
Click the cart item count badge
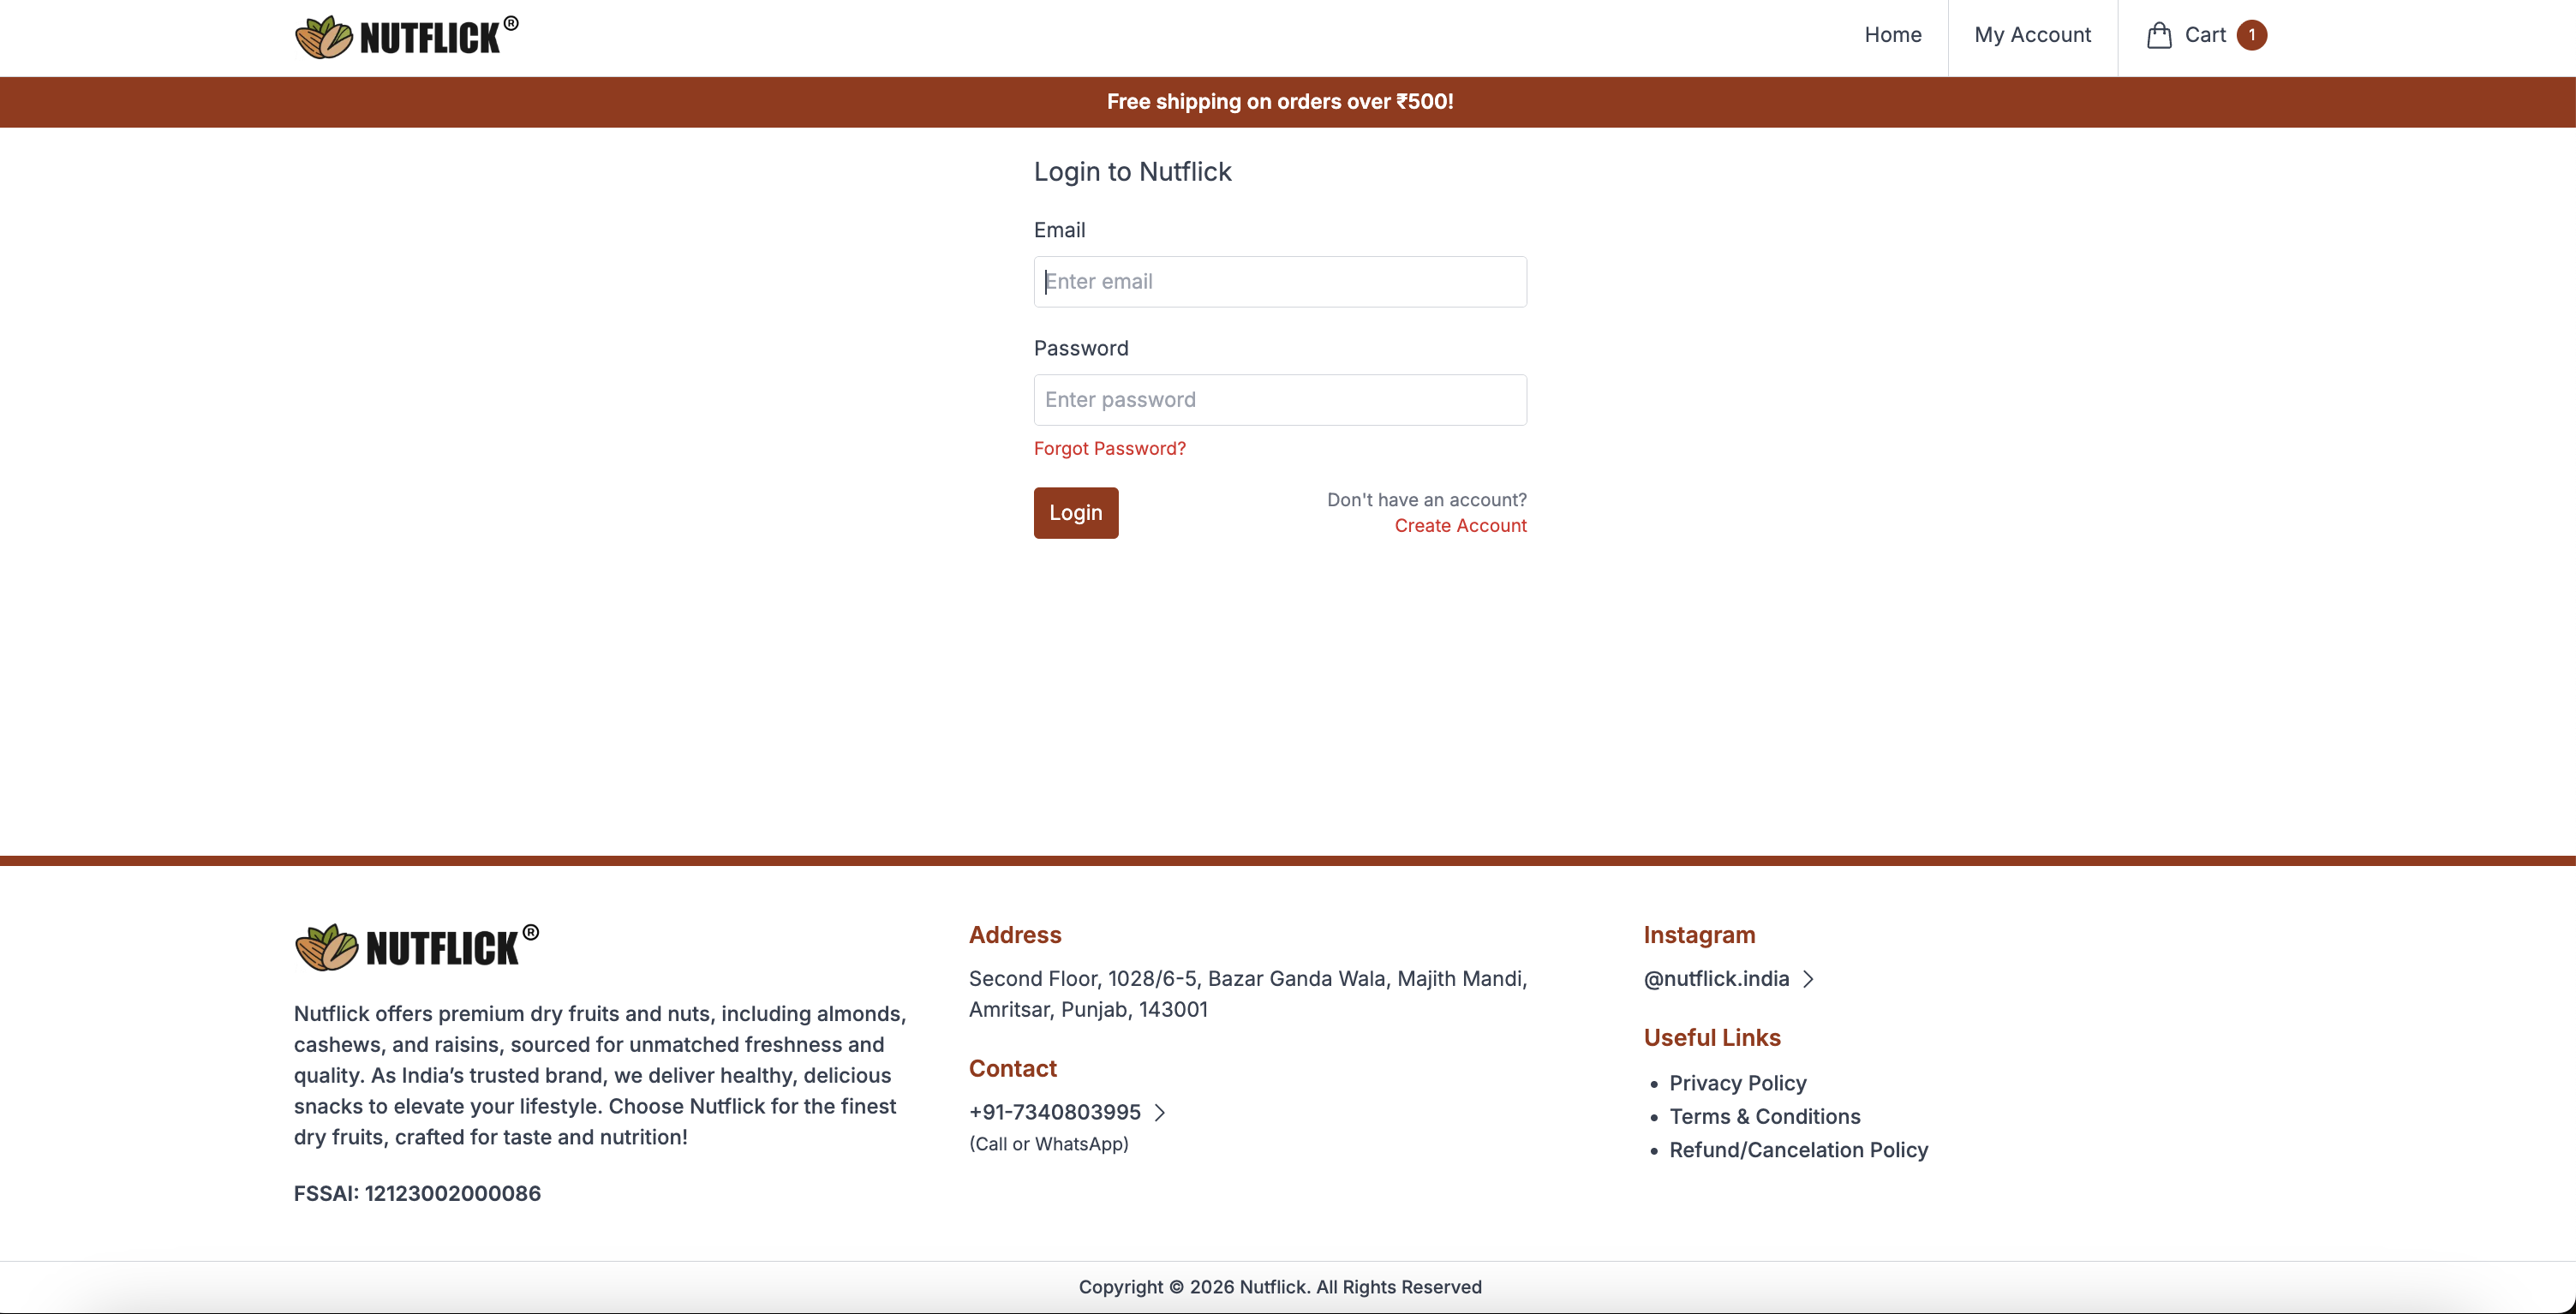pos(2251,35)
